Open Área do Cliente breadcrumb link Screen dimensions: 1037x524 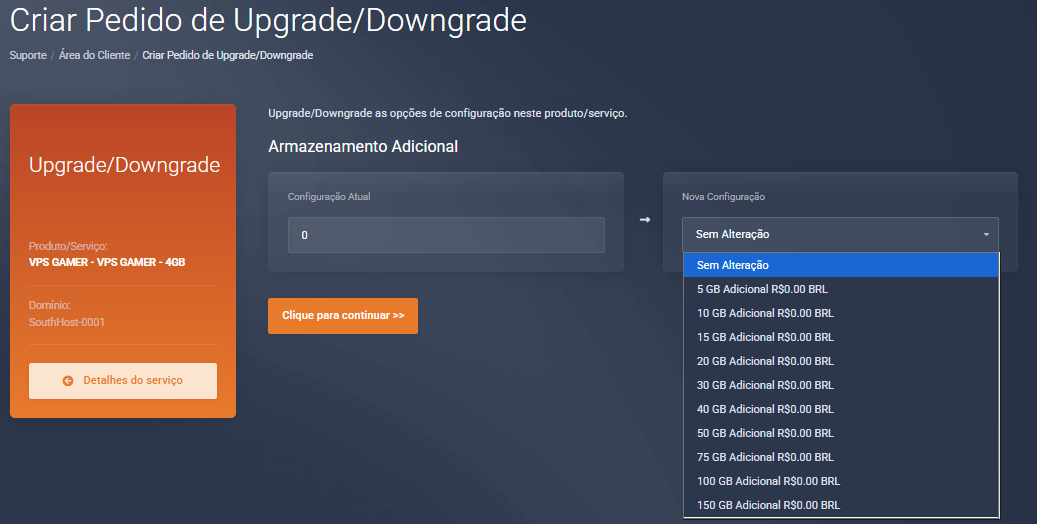click(x=94, y=55)
